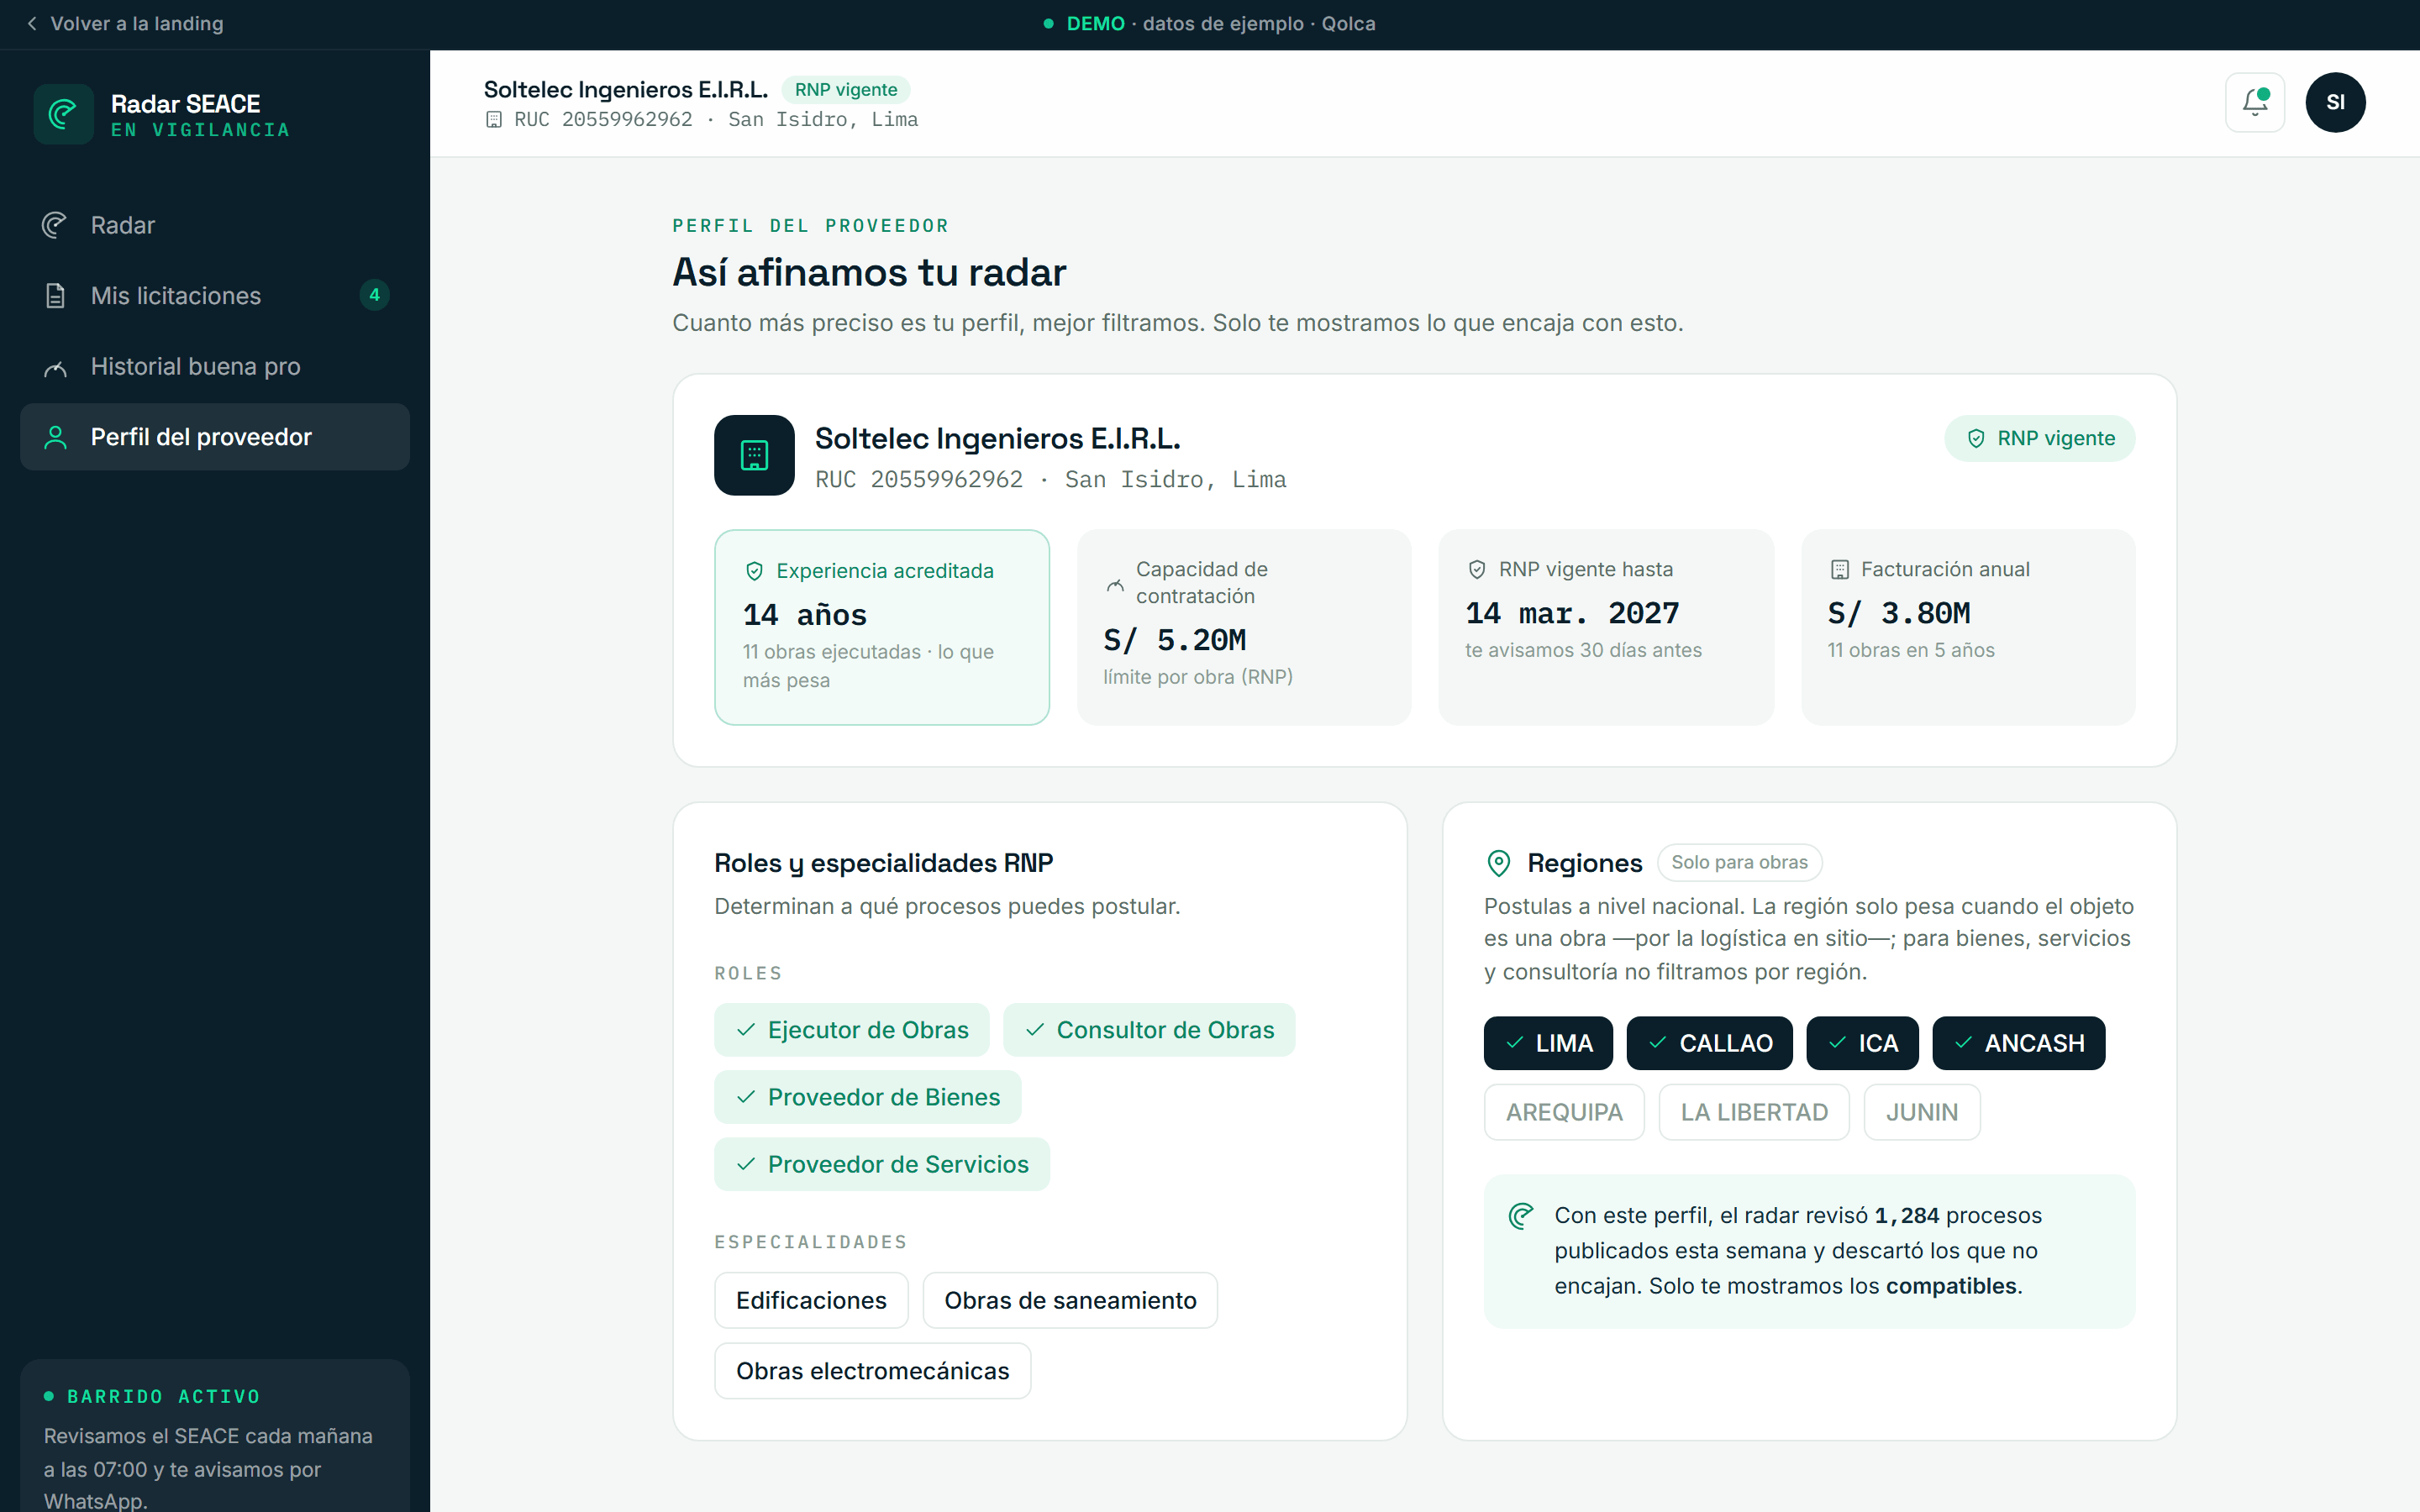Click the back arrow beside Volver a la landing

(32, 23)
